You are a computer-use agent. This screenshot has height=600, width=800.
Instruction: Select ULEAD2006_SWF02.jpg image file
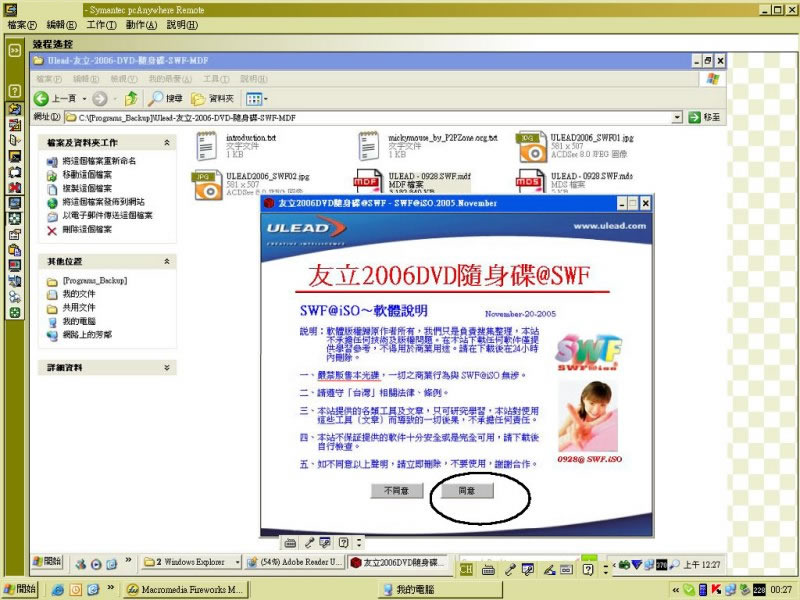click(x=207, y=185)
